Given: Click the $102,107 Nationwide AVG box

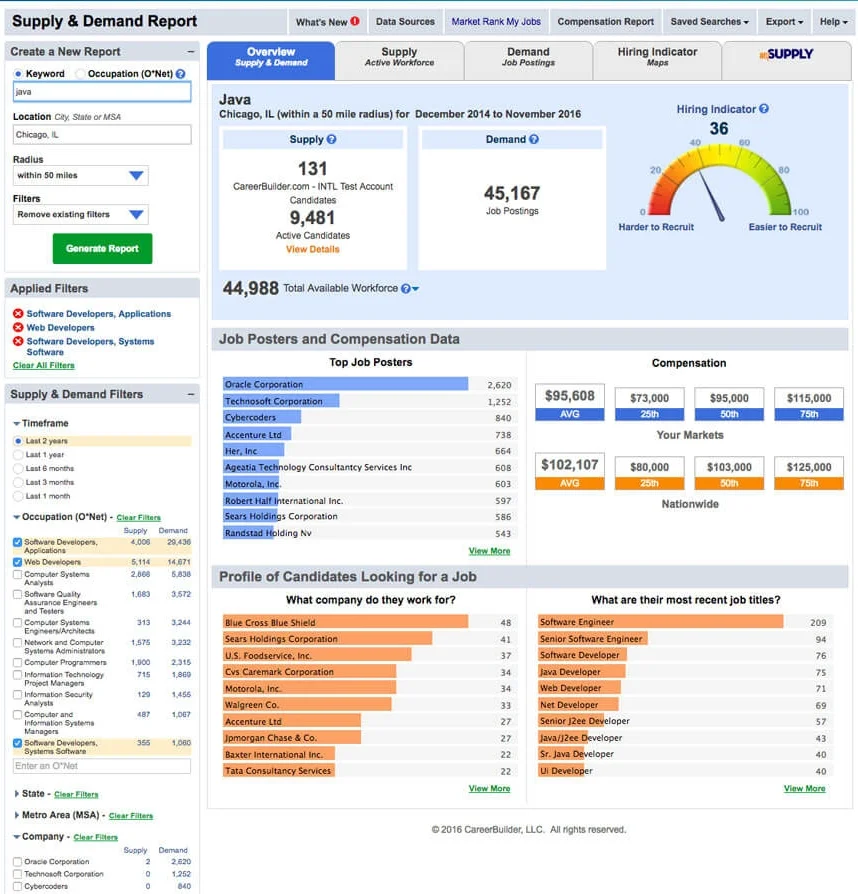Looking at the screenshot, I should tap(570, 472).
